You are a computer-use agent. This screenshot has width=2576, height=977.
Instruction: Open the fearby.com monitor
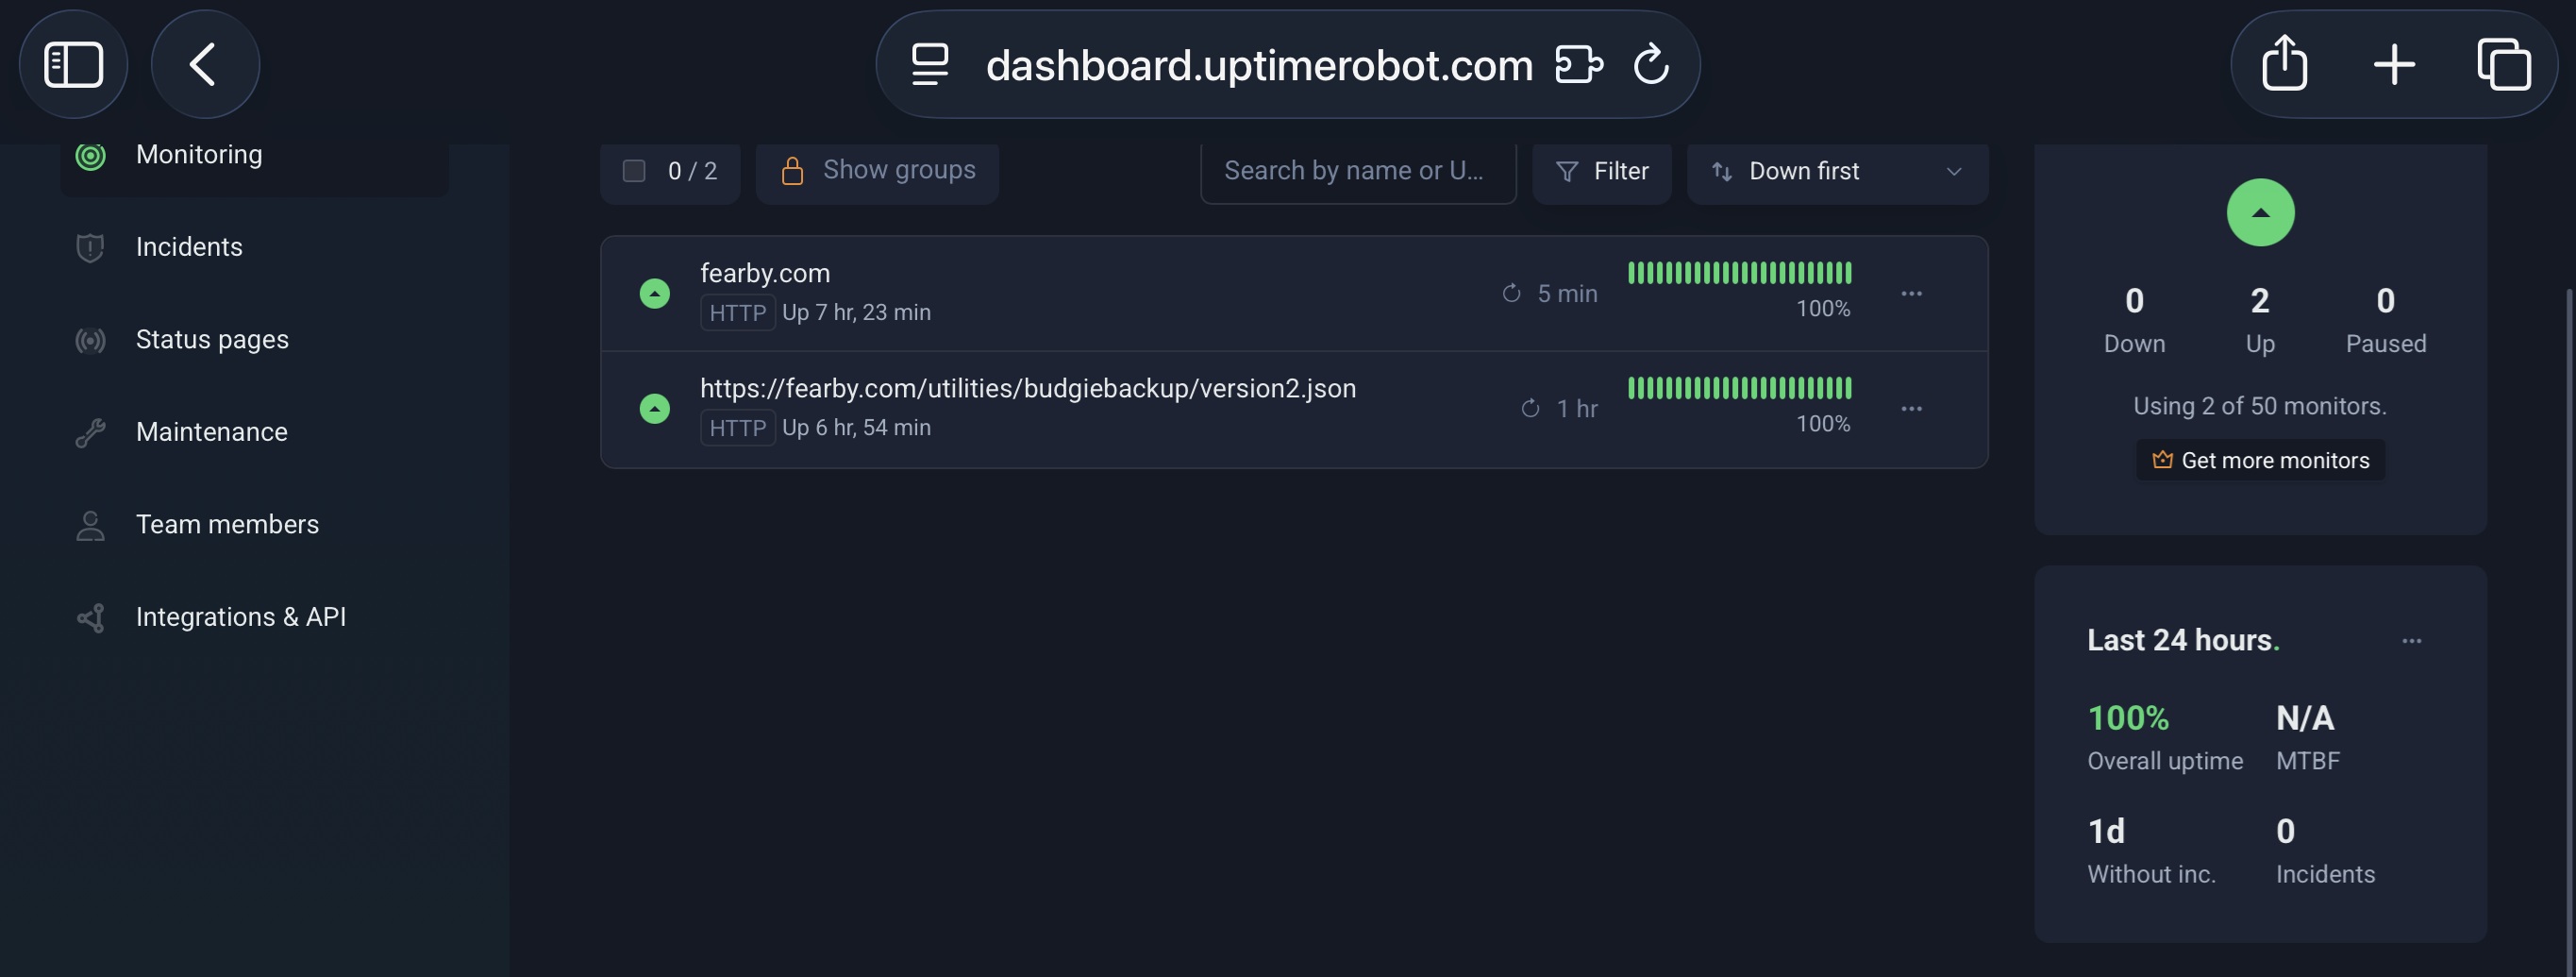[765, 273]
